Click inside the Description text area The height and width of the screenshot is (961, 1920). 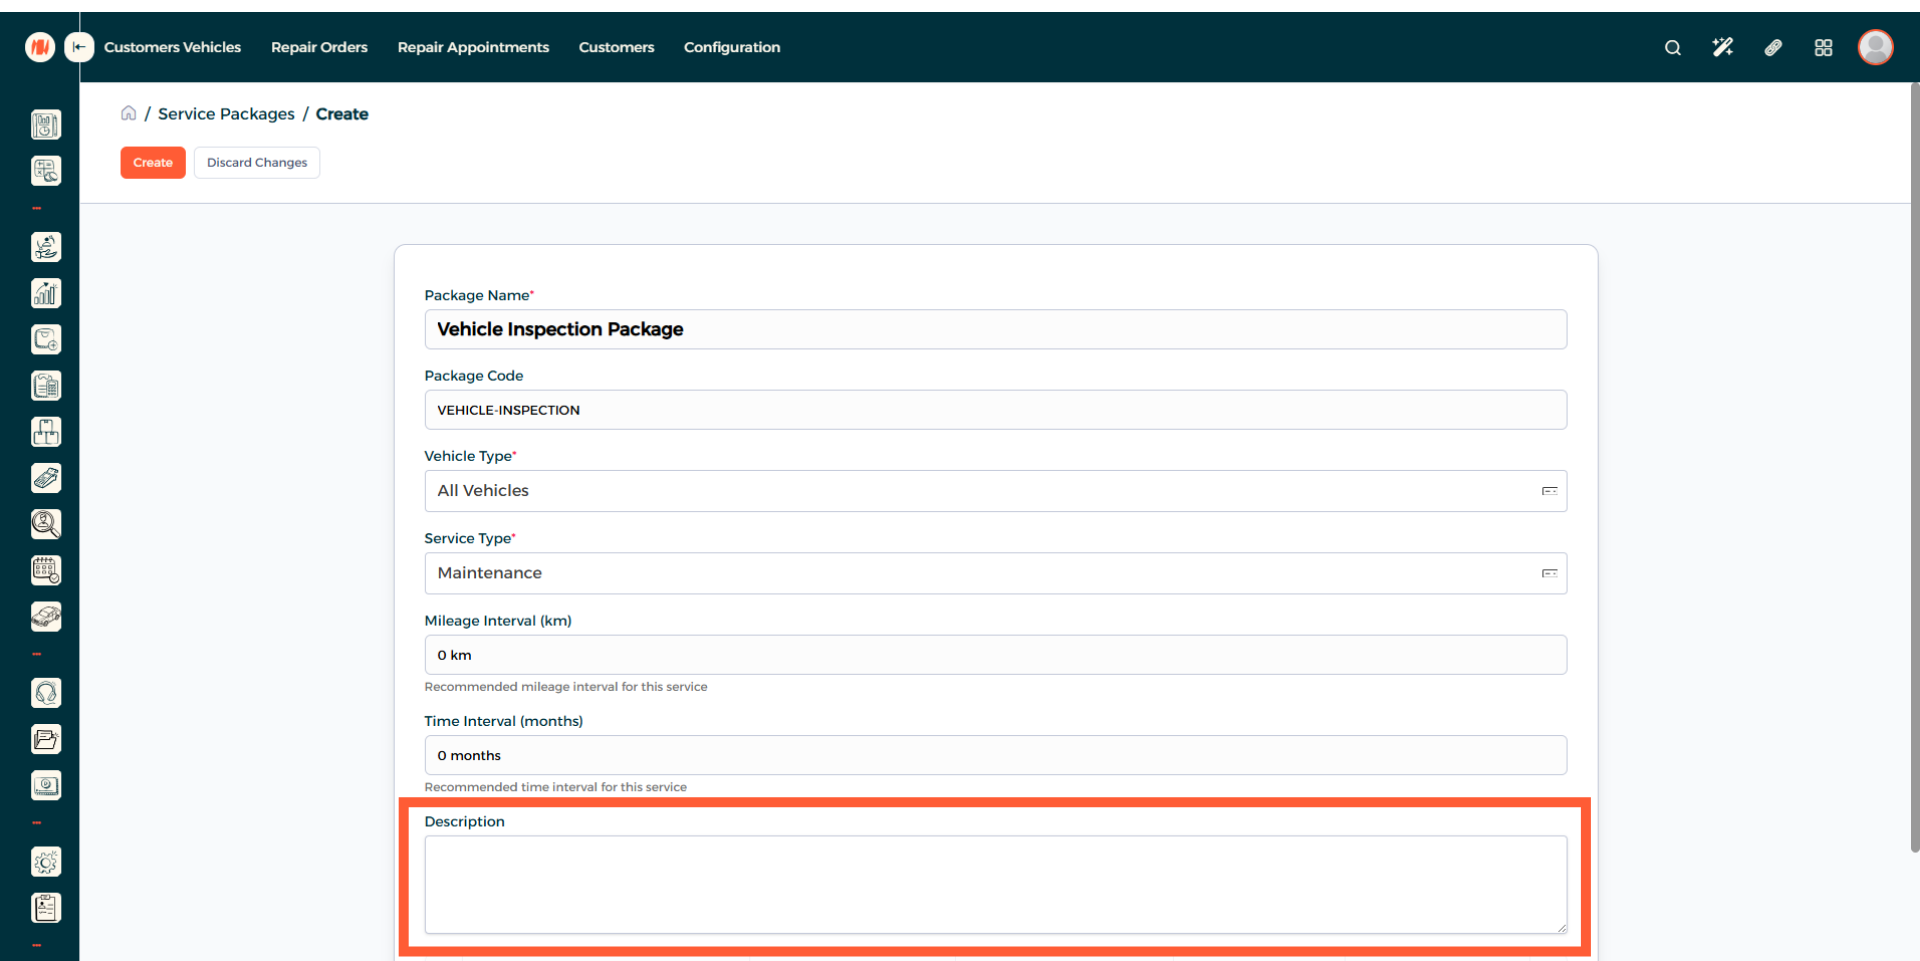tap(995, 885)
